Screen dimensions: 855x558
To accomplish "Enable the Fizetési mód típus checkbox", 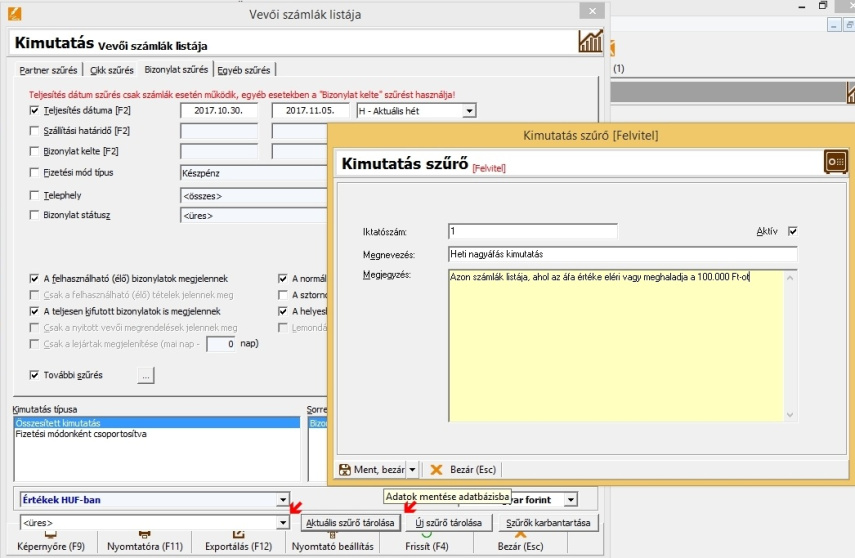I will (x=35, y=172).
